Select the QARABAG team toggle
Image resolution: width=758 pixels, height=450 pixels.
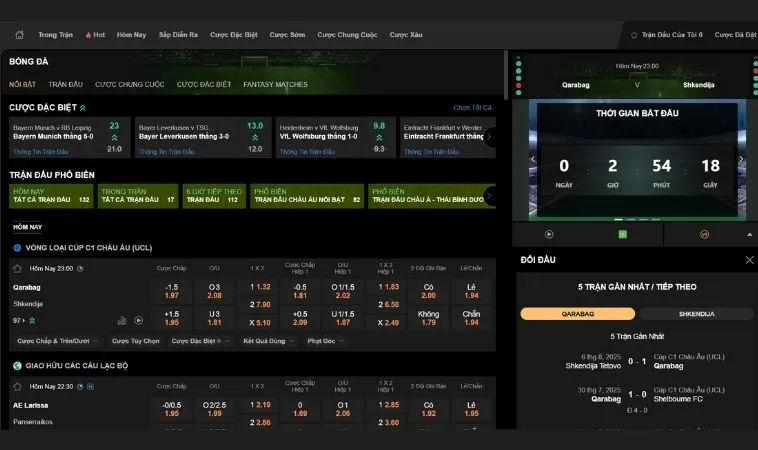pyautogui.click(x=578, y=314)
